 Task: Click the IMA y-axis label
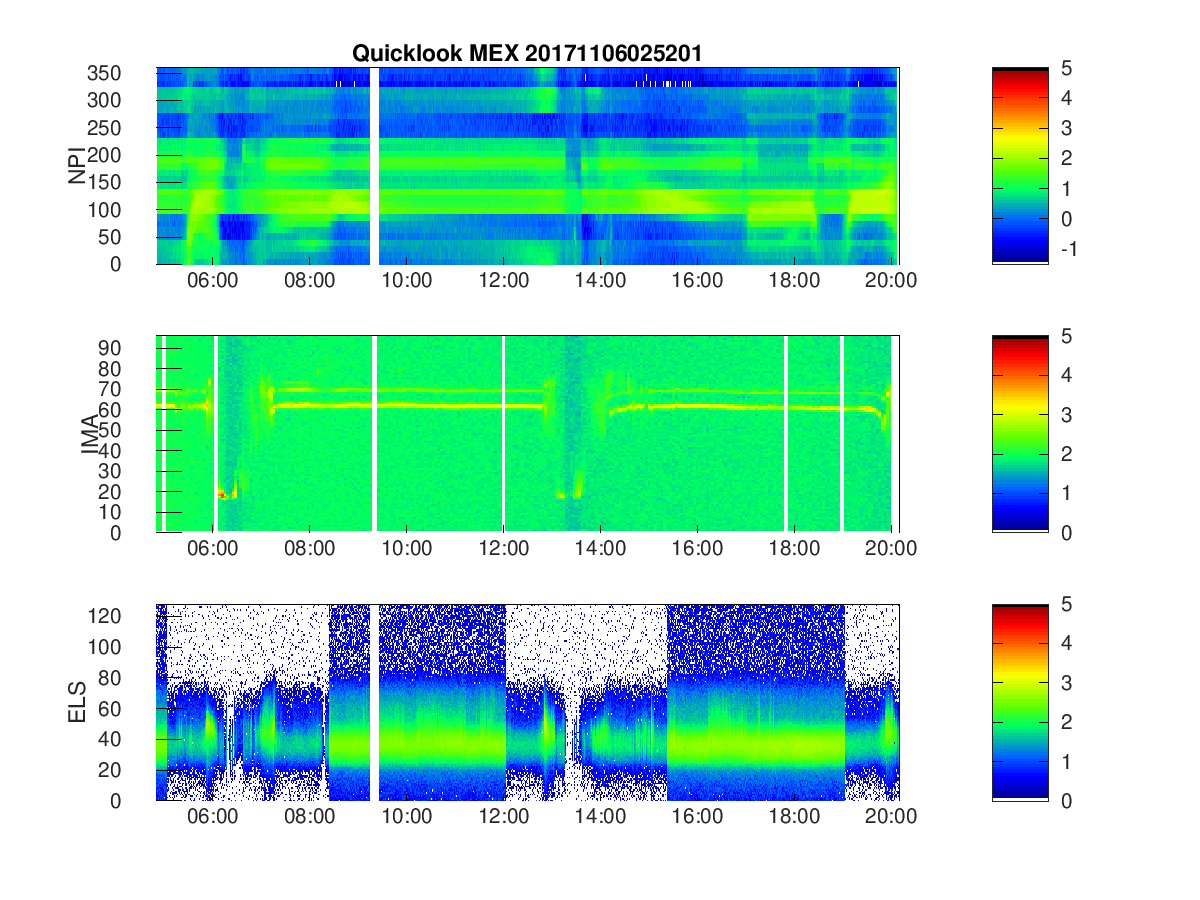pos(91,434)
